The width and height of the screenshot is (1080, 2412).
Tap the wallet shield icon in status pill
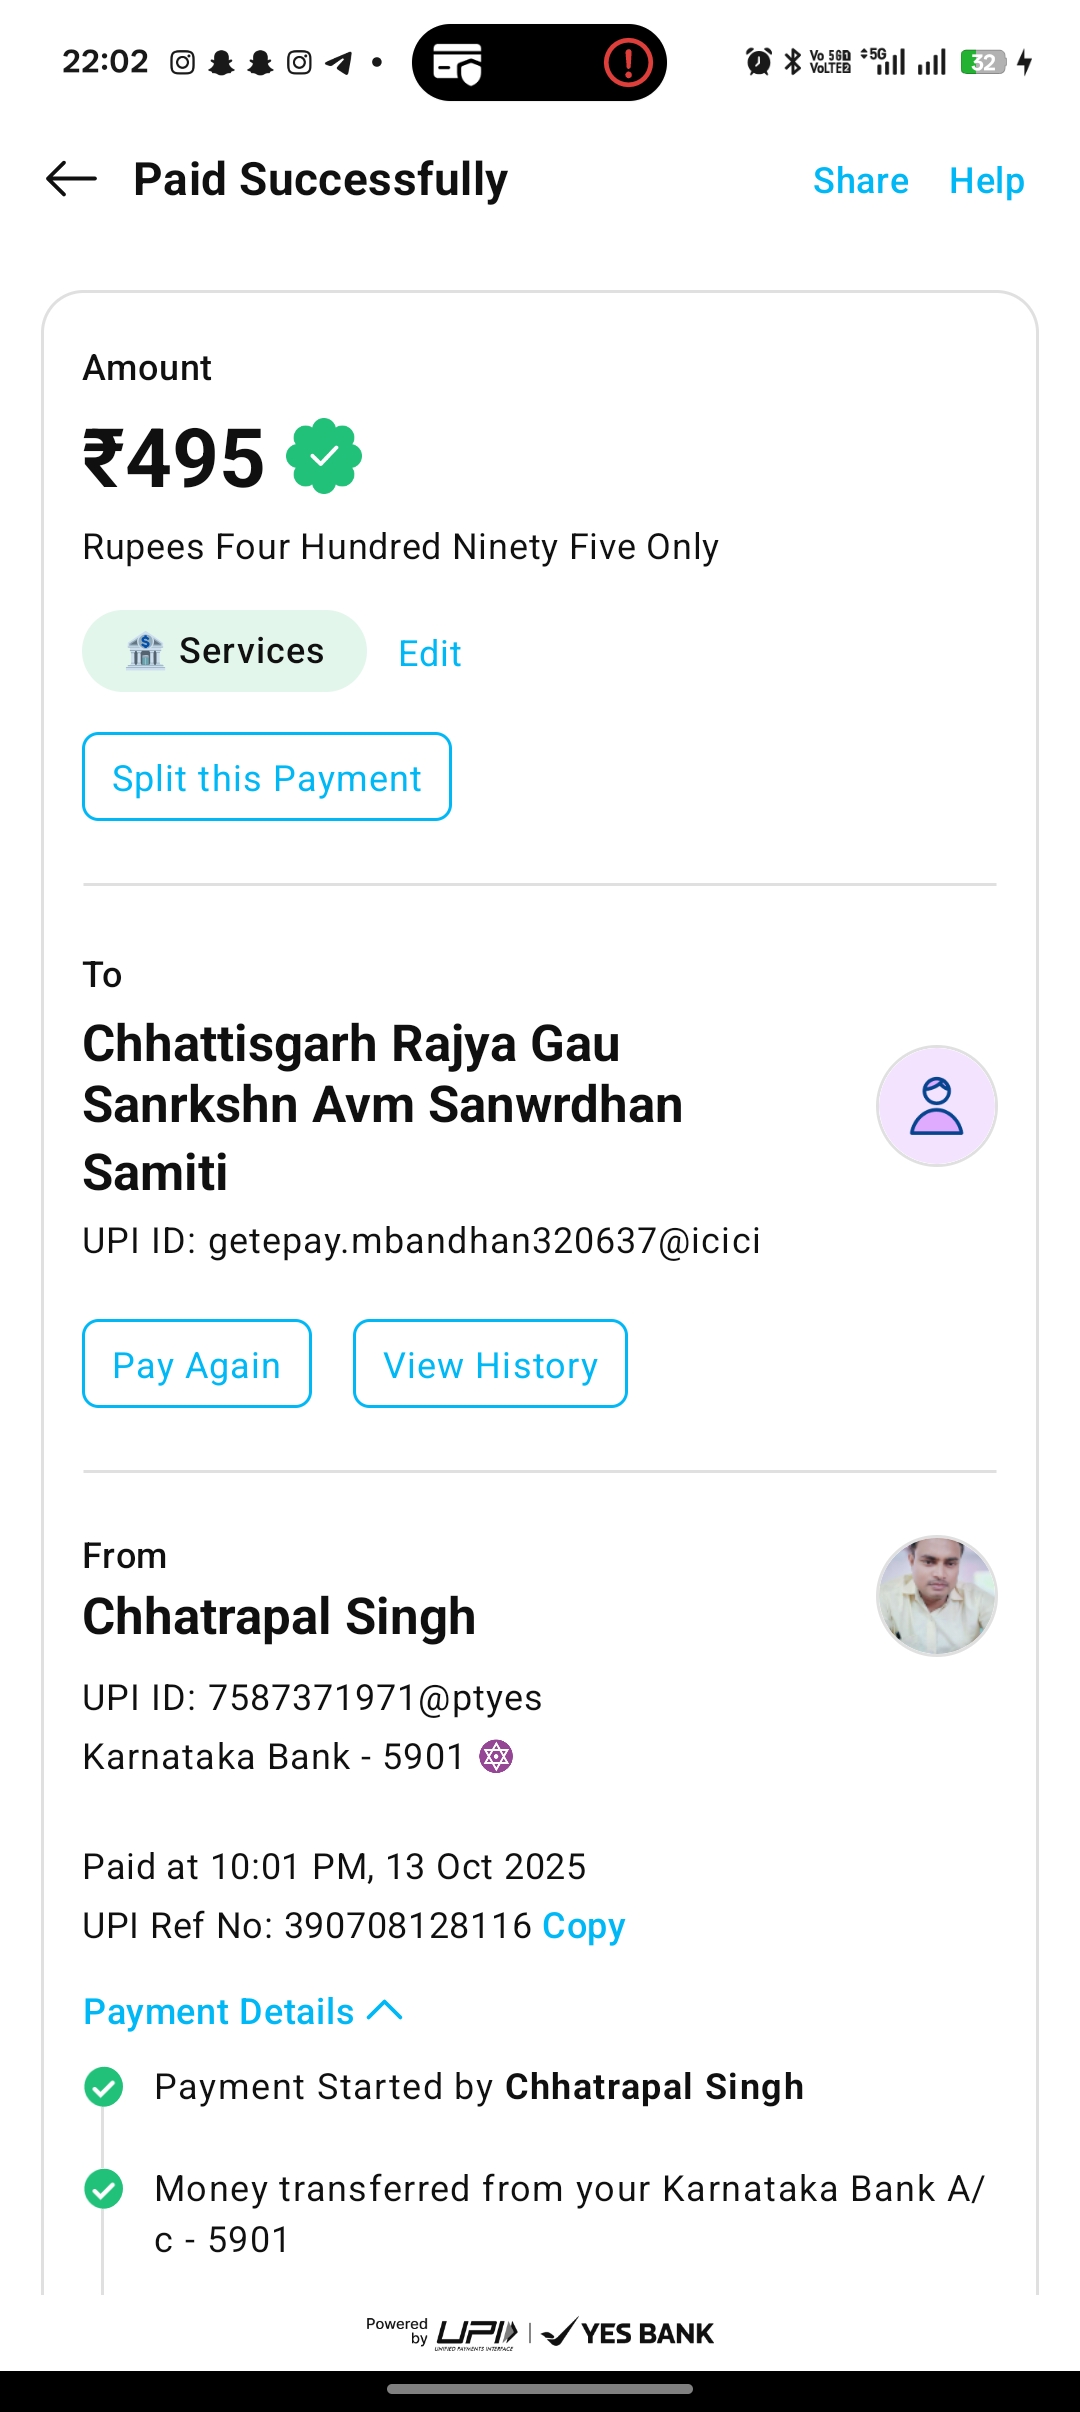pos(457,63)
